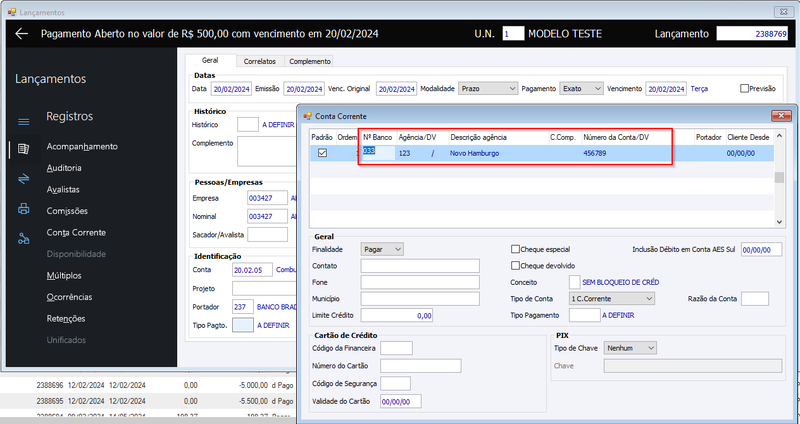The image size is (800, 424).
Task: Toggle the Padrão checkbox in account row
Action: pyautogui.click(x=322, y=153)
